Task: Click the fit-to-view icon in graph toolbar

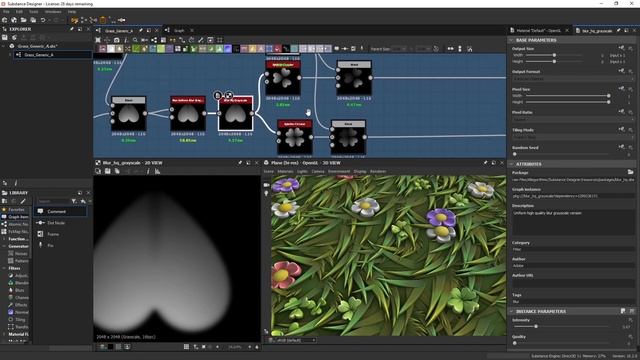Action: point(98,40)
